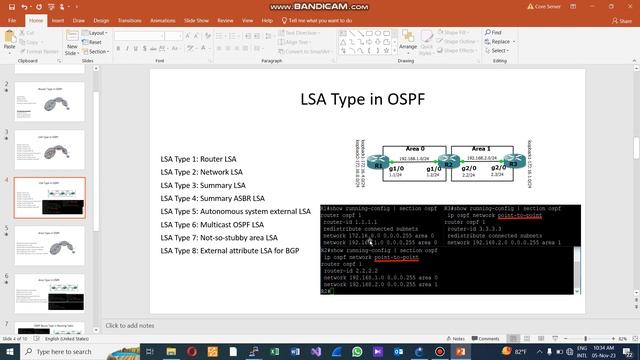Start slideshow from beginning quick access icon
The width and height of the screenshot is (640, 360).
[51, 7]
